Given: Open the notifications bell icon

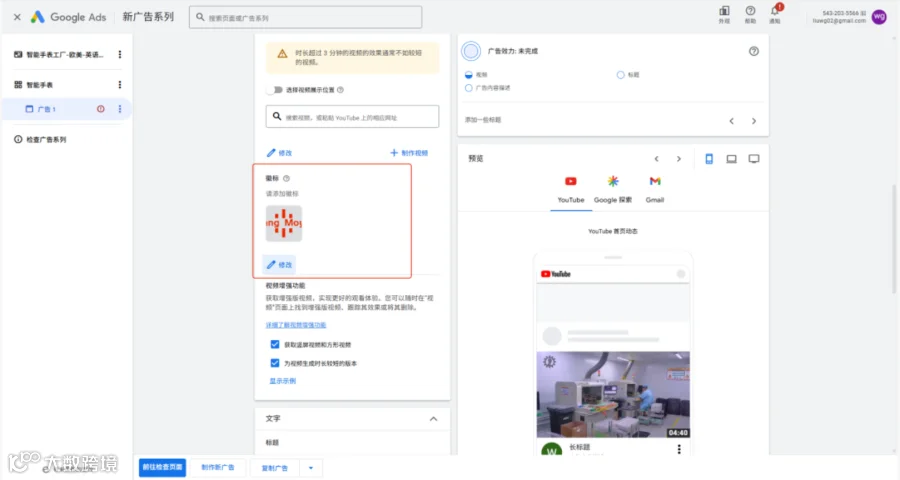Looking at the screenshot, I should tap(774, 11).
